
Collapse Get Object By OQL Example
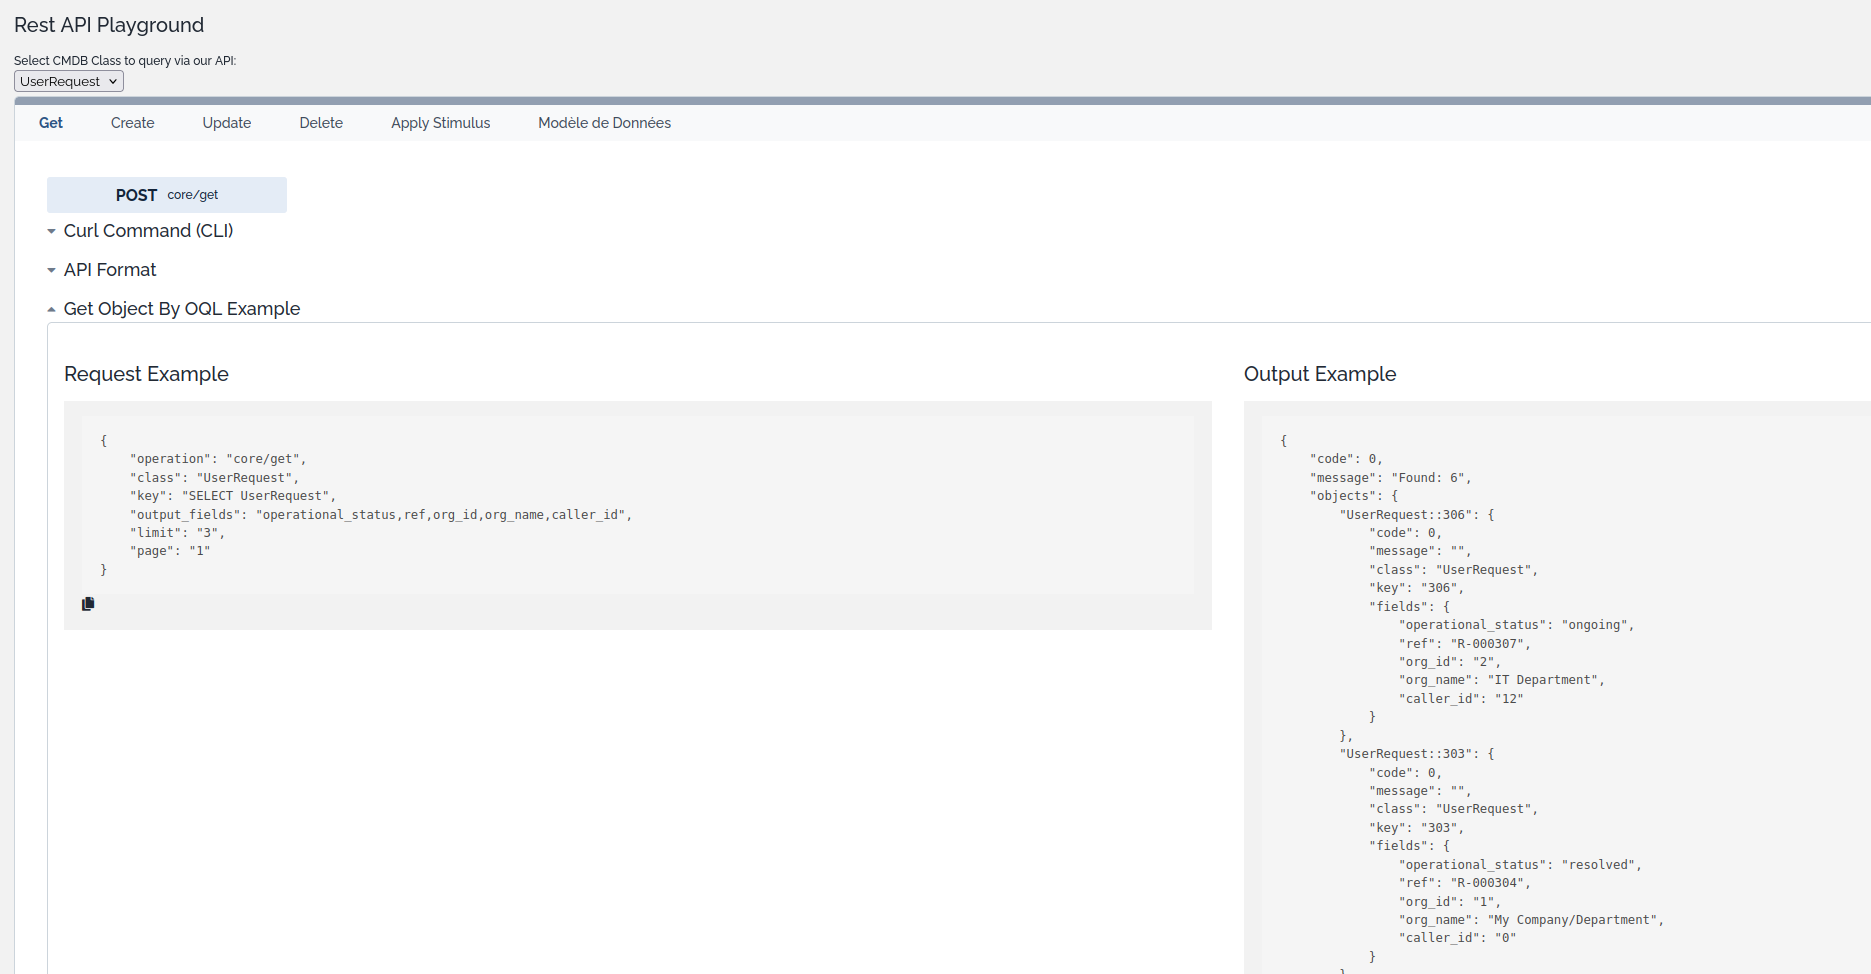(181, 309)
